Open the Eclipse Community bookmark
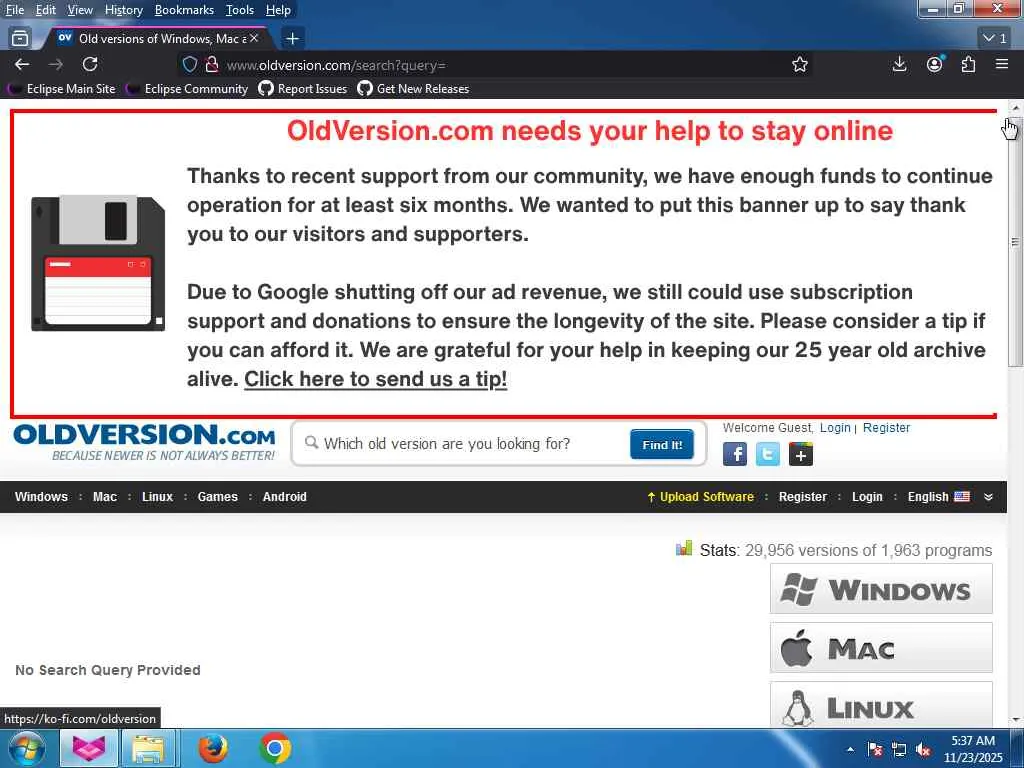 (x=187, y=89)
